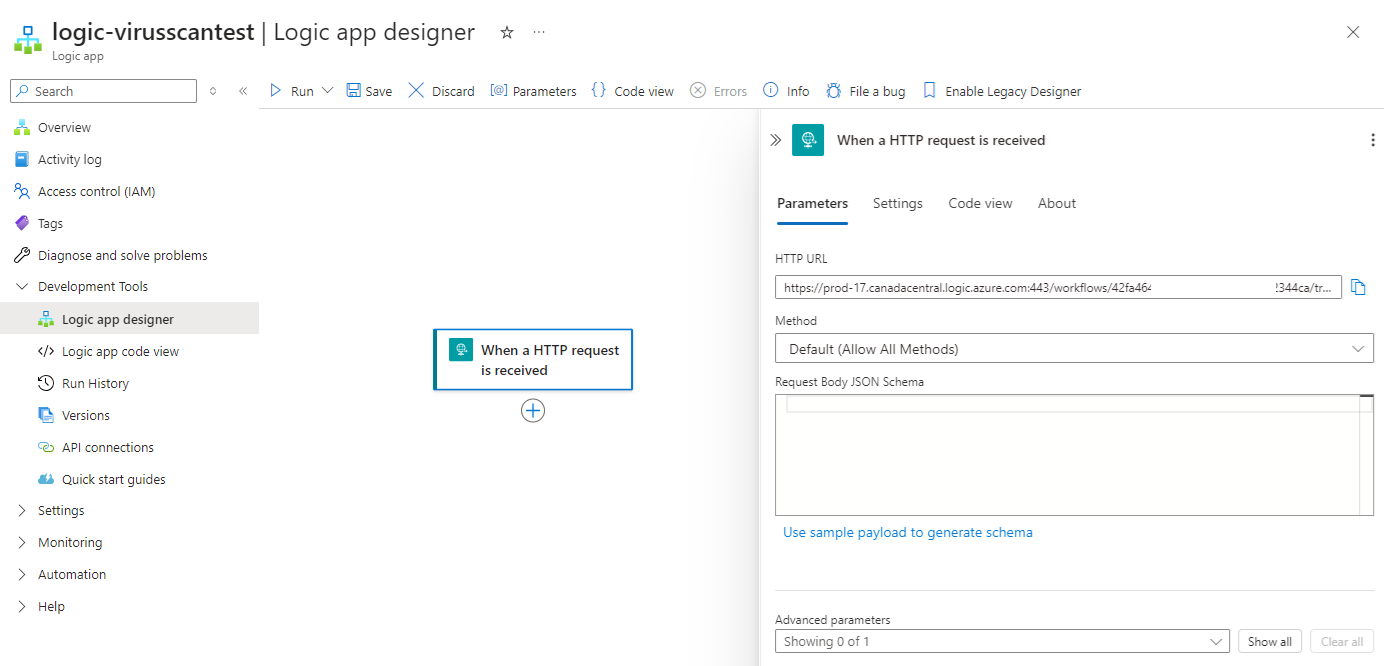
Task: Run the workflow from the toolbar
Action: [292, 91]
